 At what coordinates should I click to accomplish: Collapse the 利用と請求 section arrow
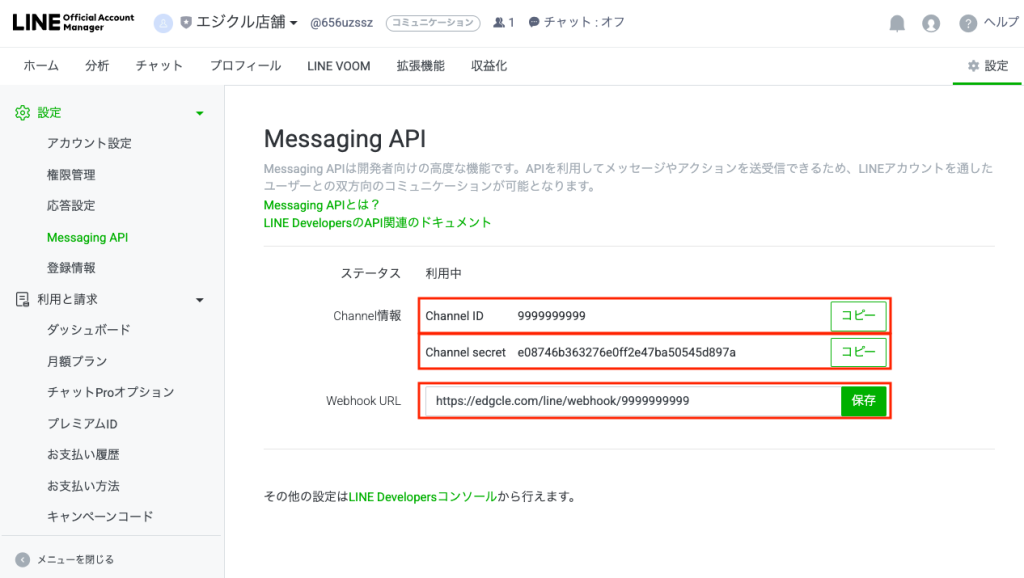pos(200,300)
